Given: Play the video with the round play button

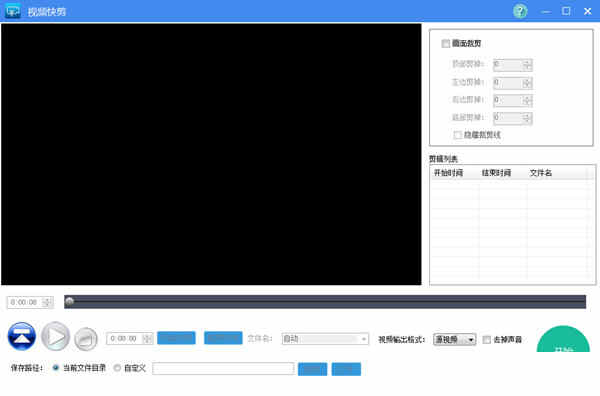Looking at the screenshot, I should (55, 336).
